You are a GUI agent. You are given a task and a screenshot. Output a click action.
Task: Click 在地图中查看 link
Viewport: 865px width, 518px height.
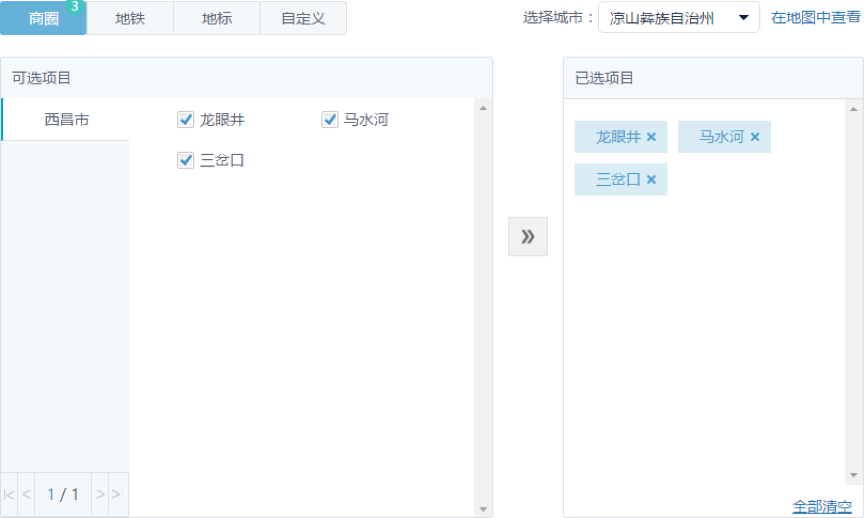[815, 18]
